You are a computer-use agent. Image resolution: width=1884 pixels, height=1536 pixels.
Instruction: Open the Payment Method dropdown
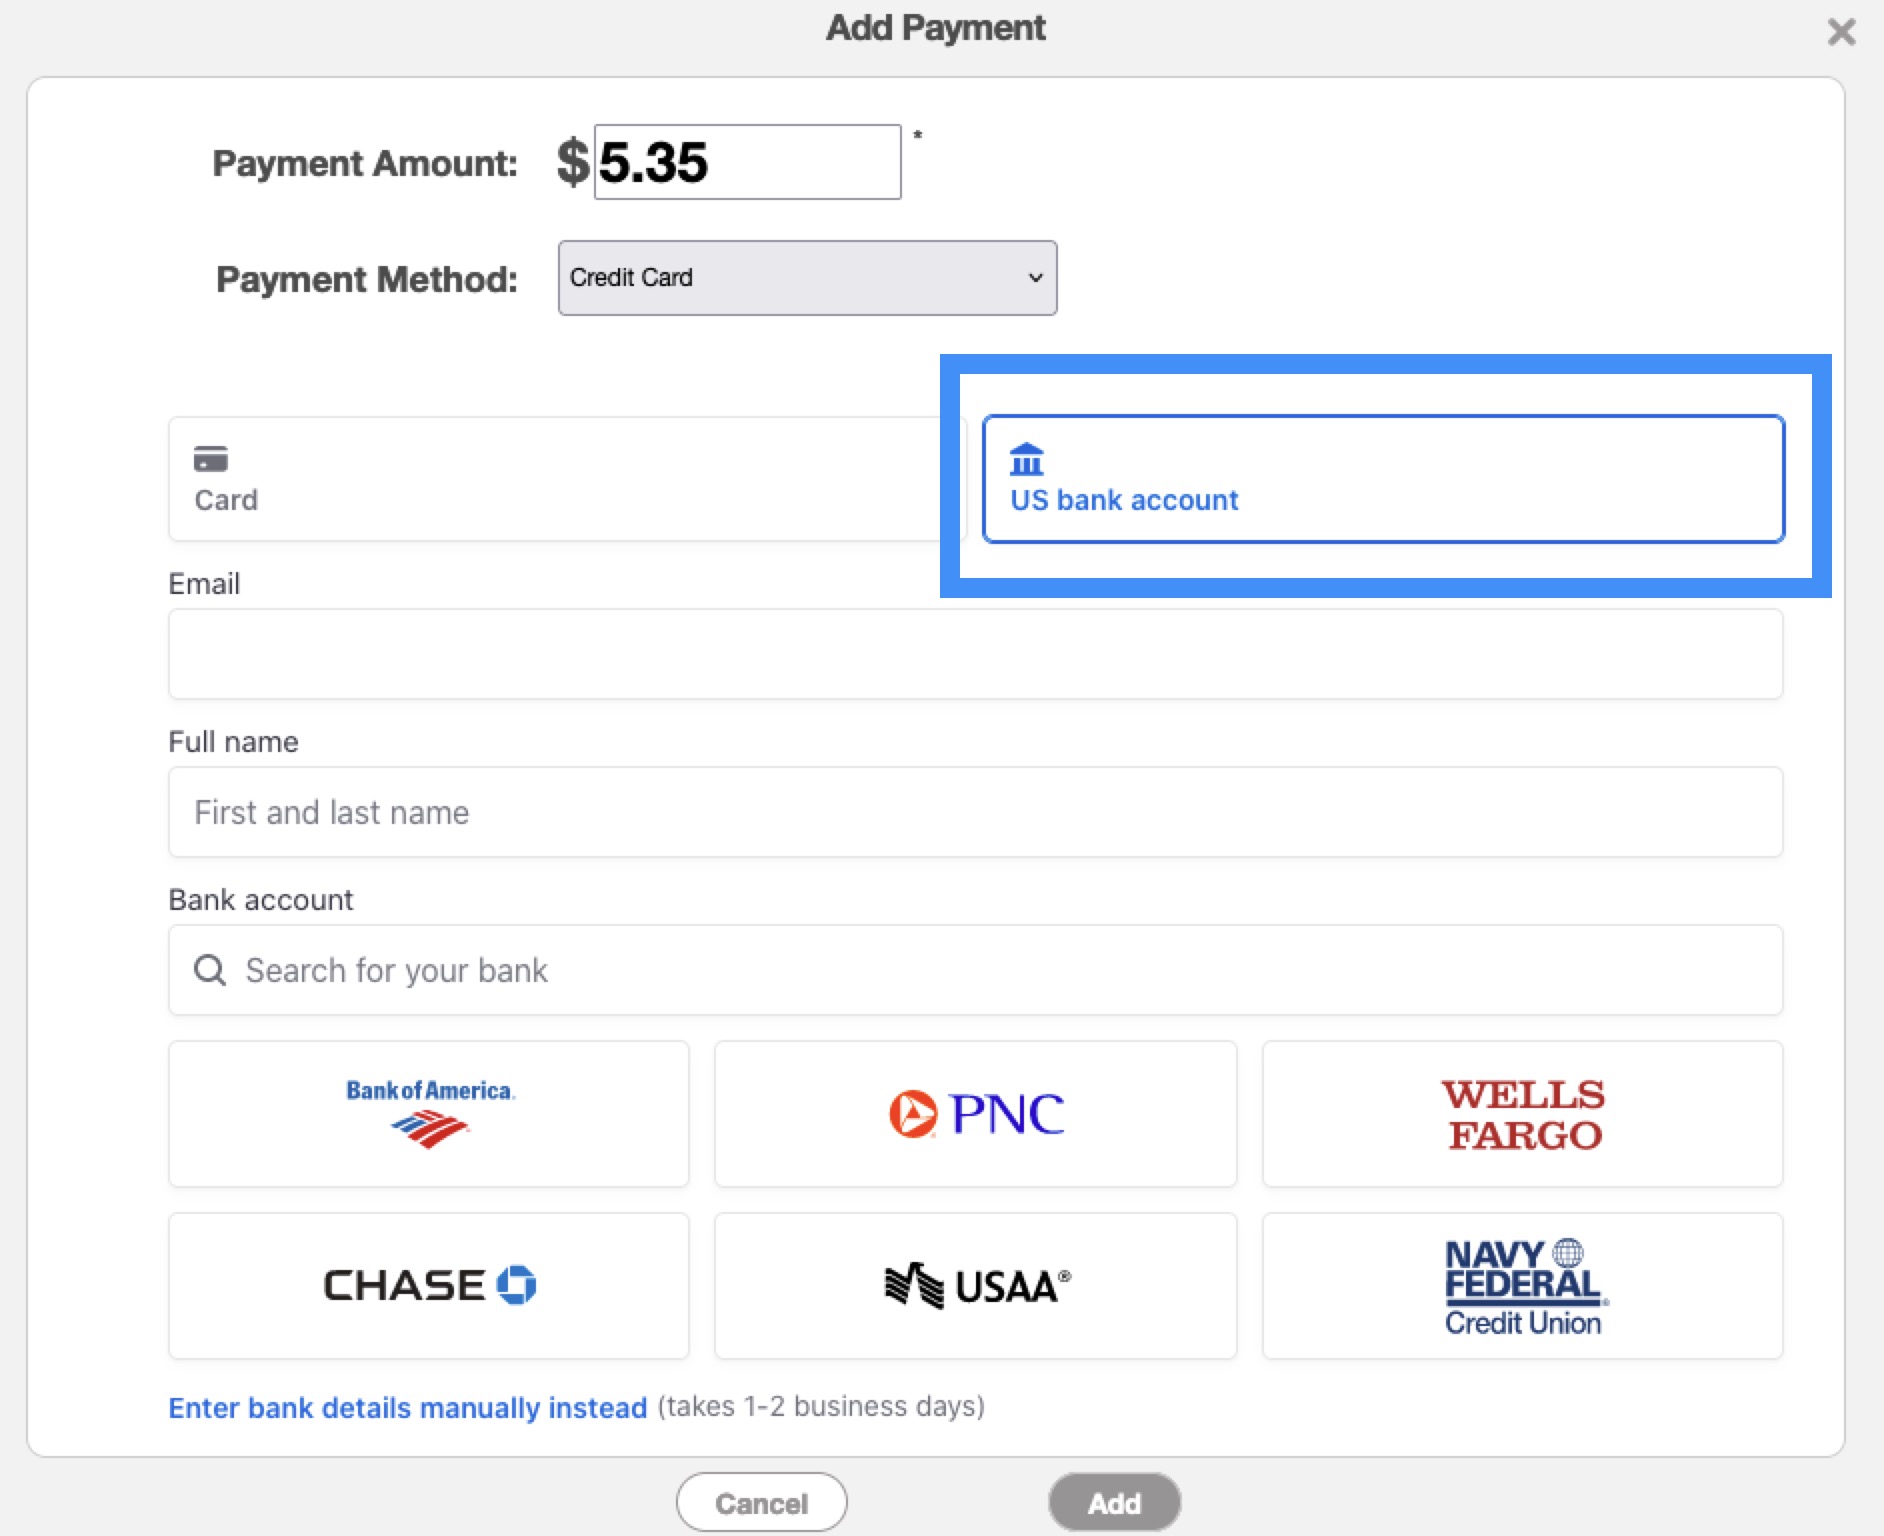806,278
